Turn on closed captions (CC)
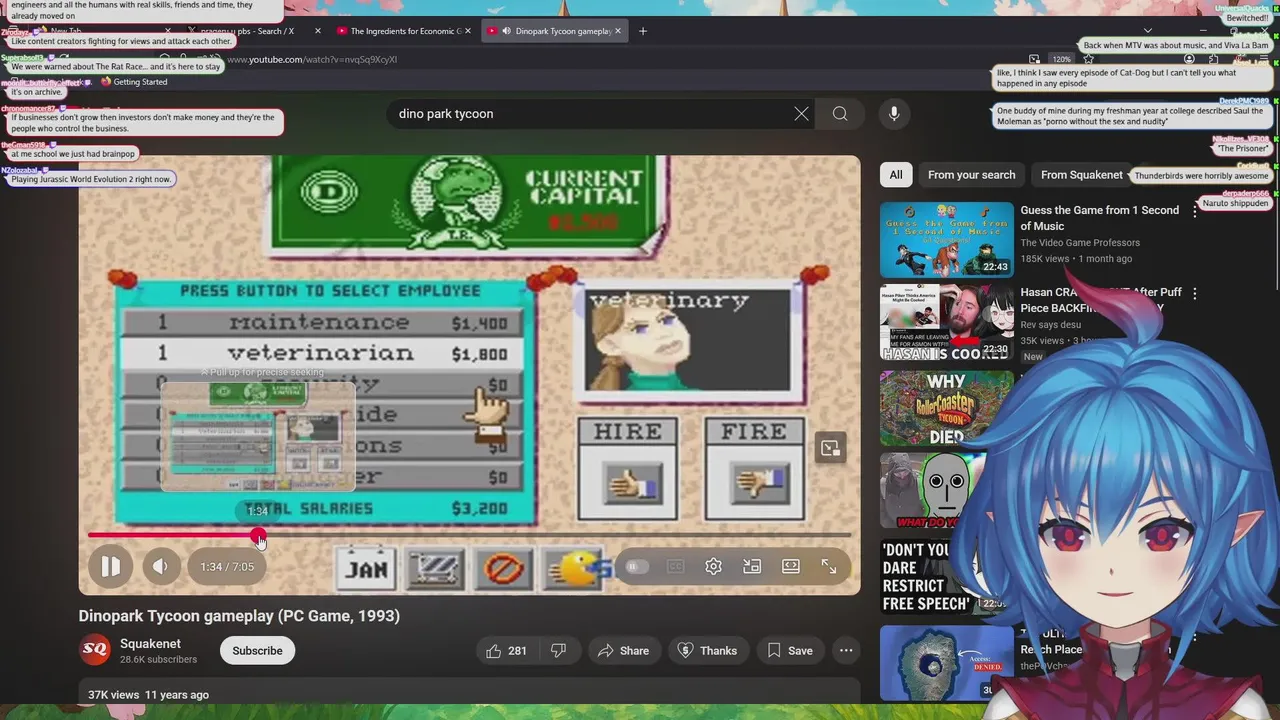The image size is (1280, 720). (x=675, y=566)
